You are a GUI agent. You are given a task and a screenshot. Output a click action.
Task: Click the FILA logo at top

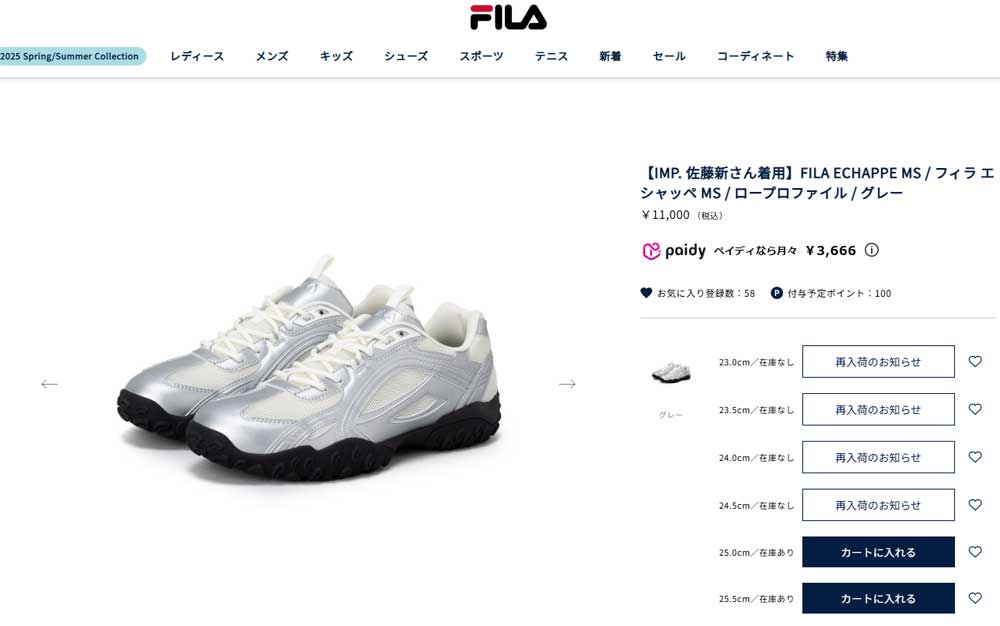pyautogui.click(x=508, y=17)
